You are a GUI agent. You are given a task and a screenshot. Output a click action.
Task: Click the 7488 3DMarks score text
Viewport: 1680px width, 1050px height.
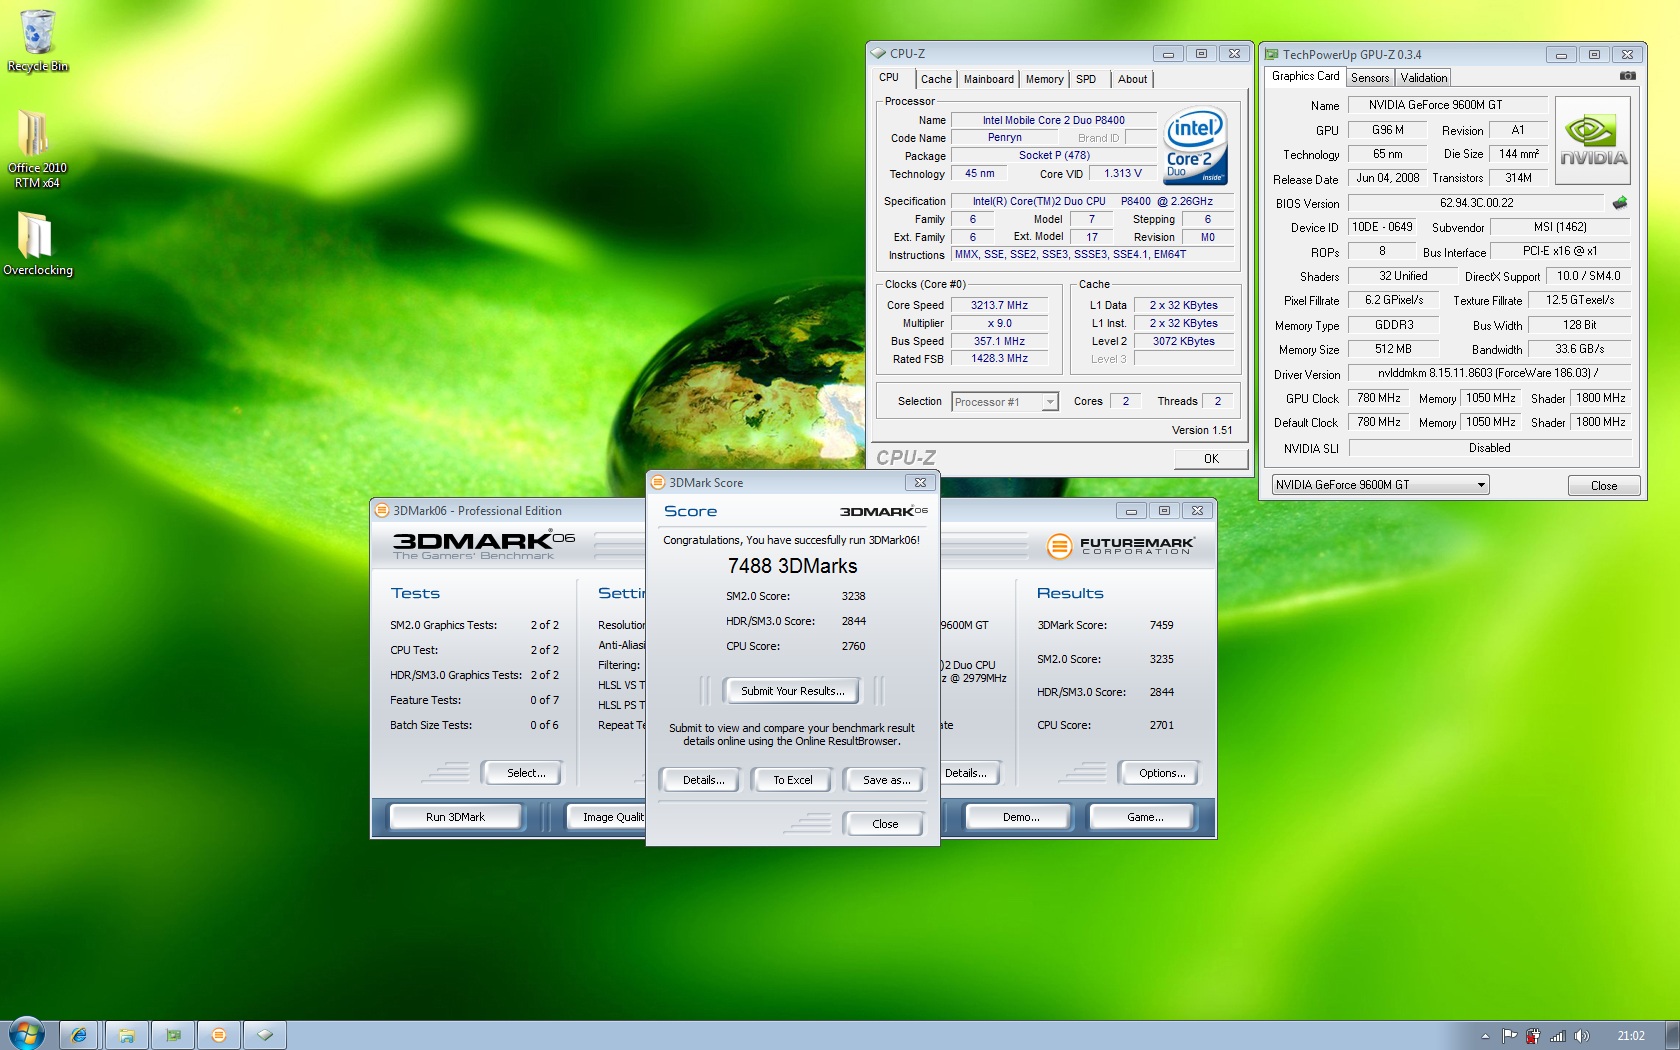coord(792,566)
